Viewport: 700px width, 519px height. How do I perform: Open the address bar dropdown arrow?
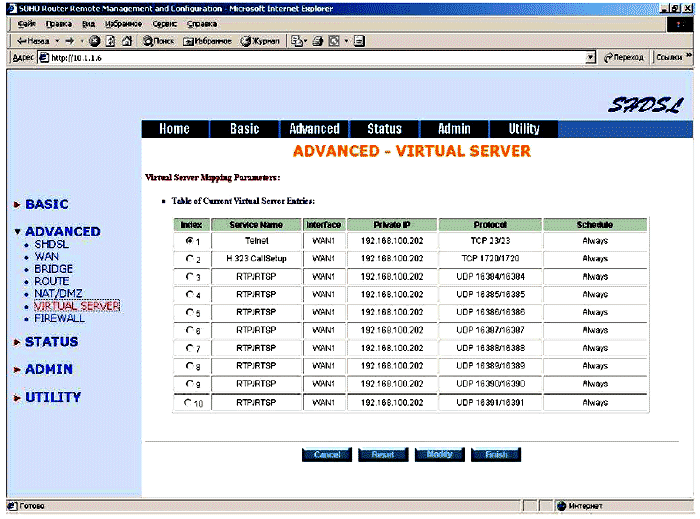[x=591, y=58]
